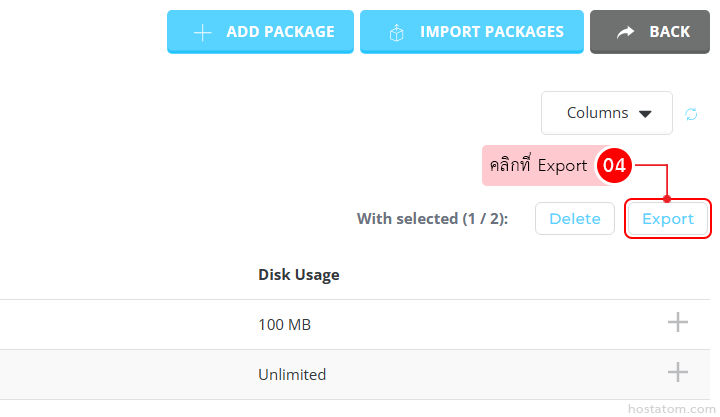Expand the 100 MB row with its plus
Screen dimensions: 720x417
(x=678, y=322)
